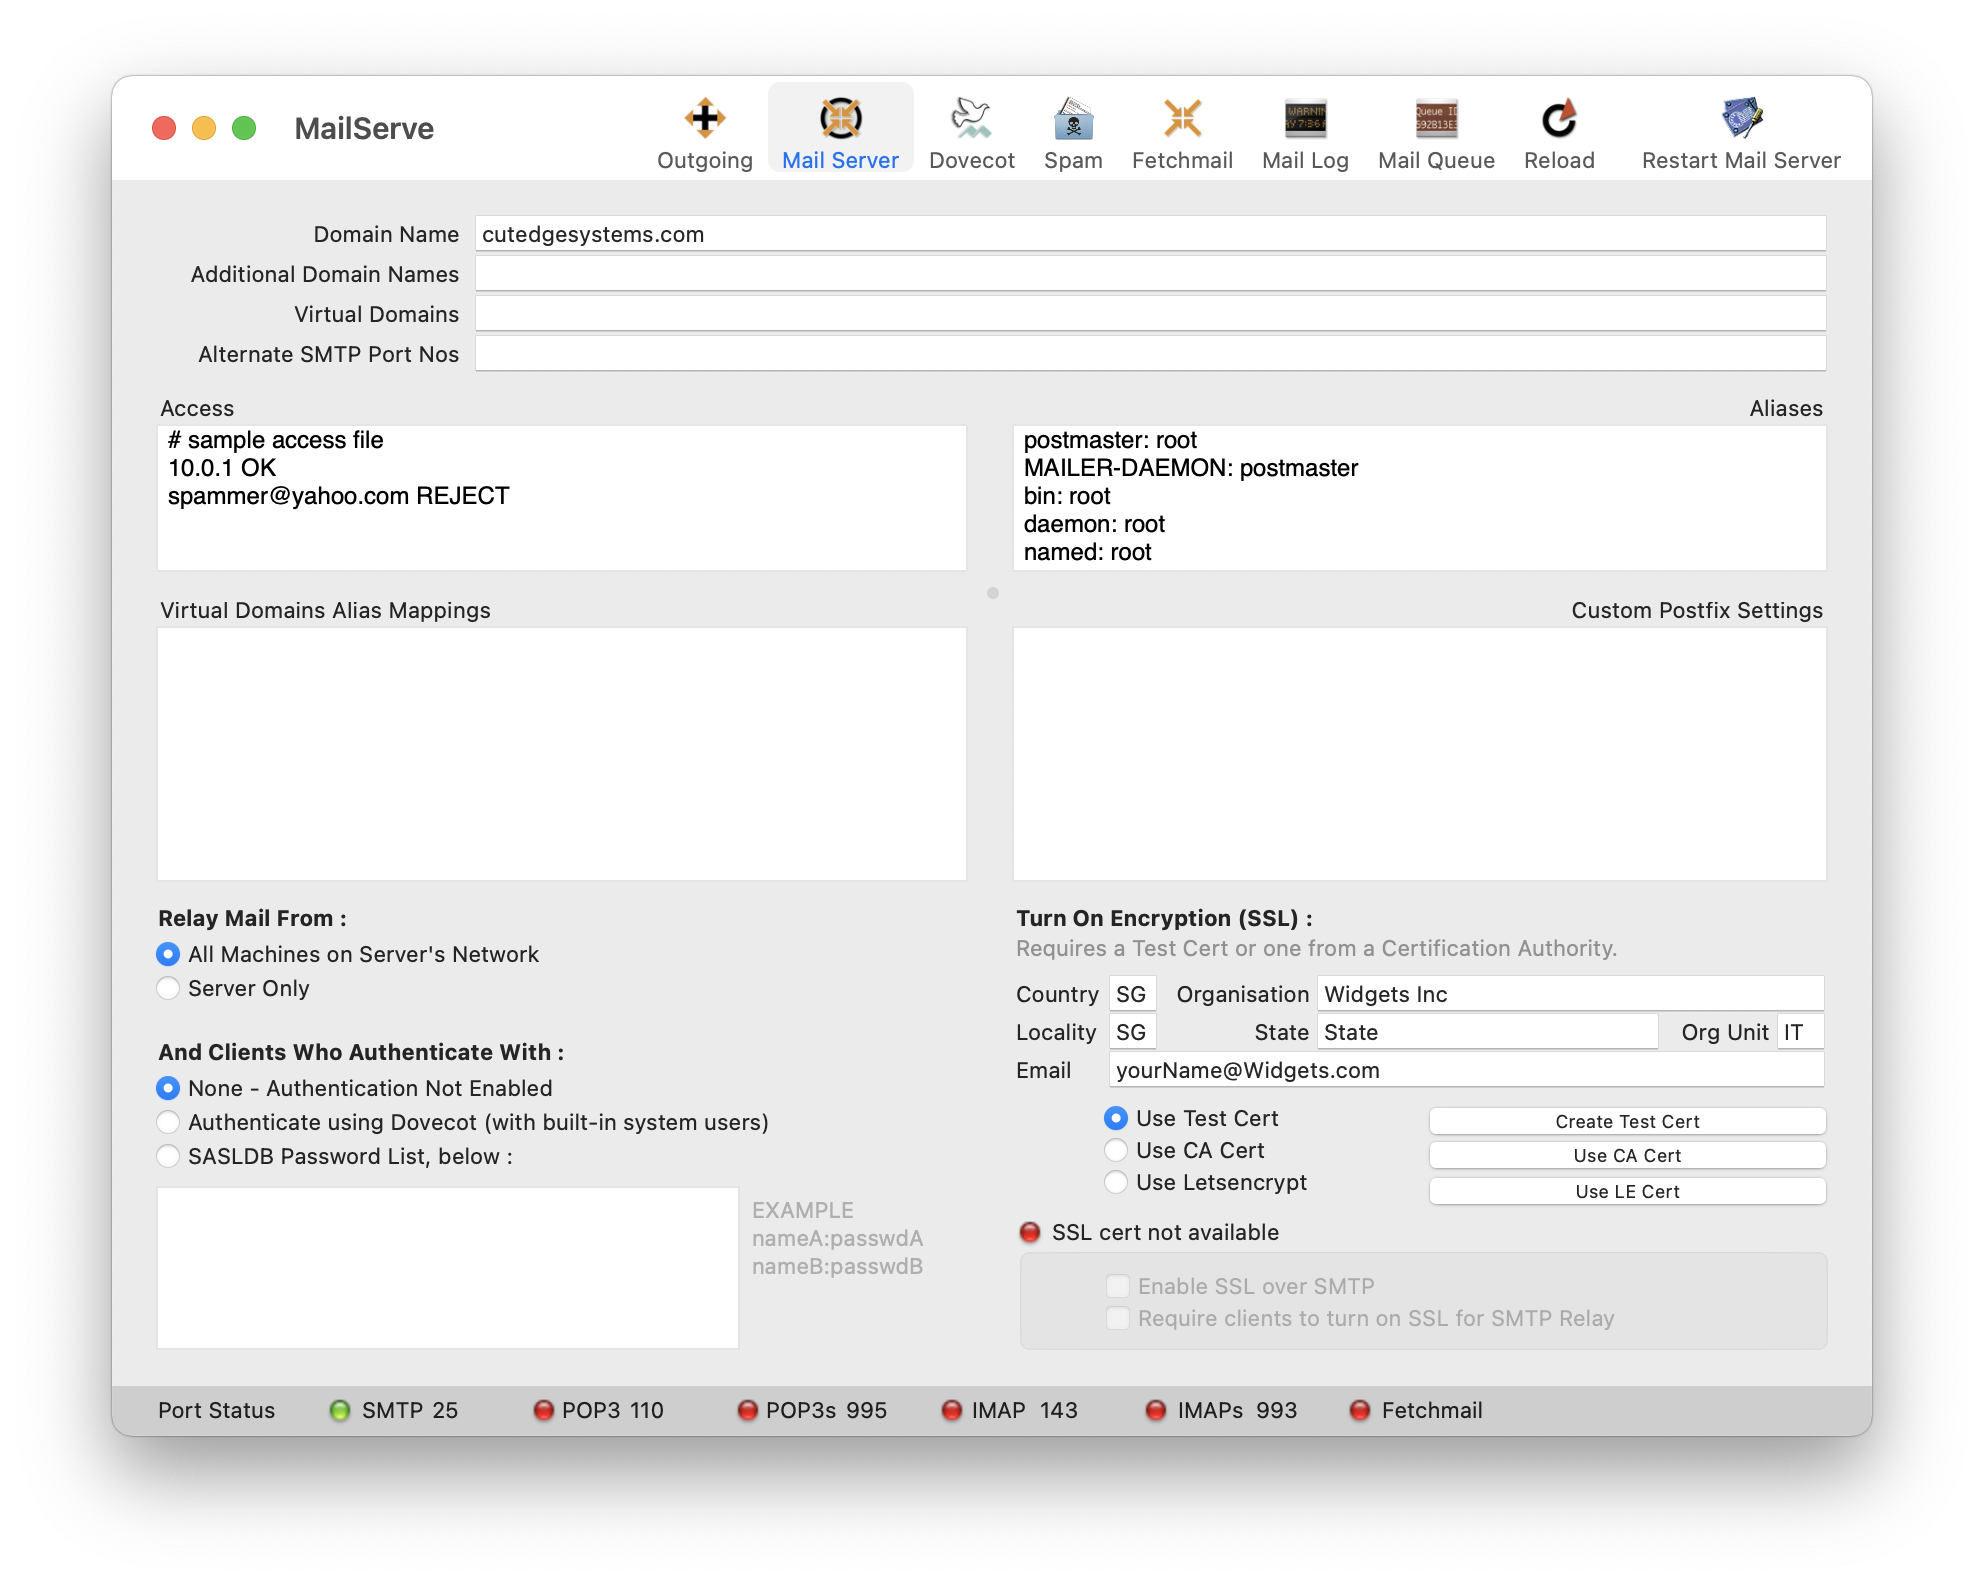Open the Outgoing settings toolbar icon
The width and height of the screenshot is (1984, 1584).
(705, 119)
